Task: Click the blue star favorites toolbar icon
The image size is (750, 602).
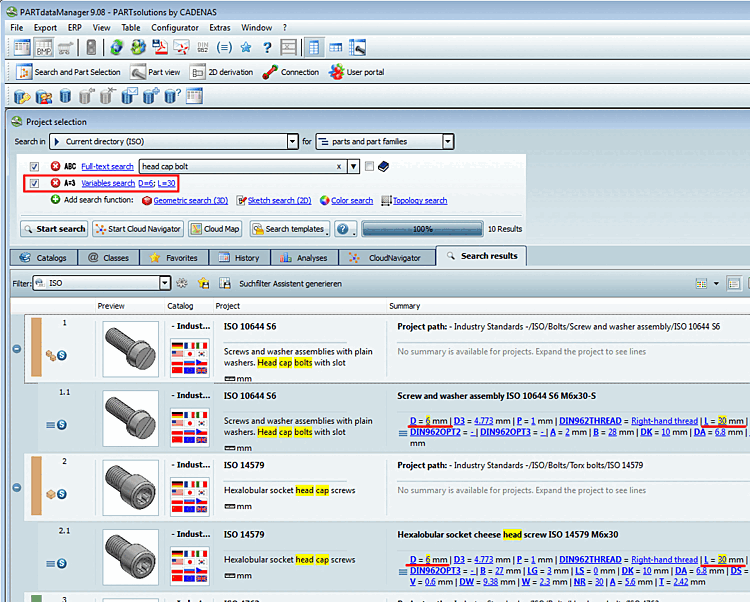Action: pos(245,47)
